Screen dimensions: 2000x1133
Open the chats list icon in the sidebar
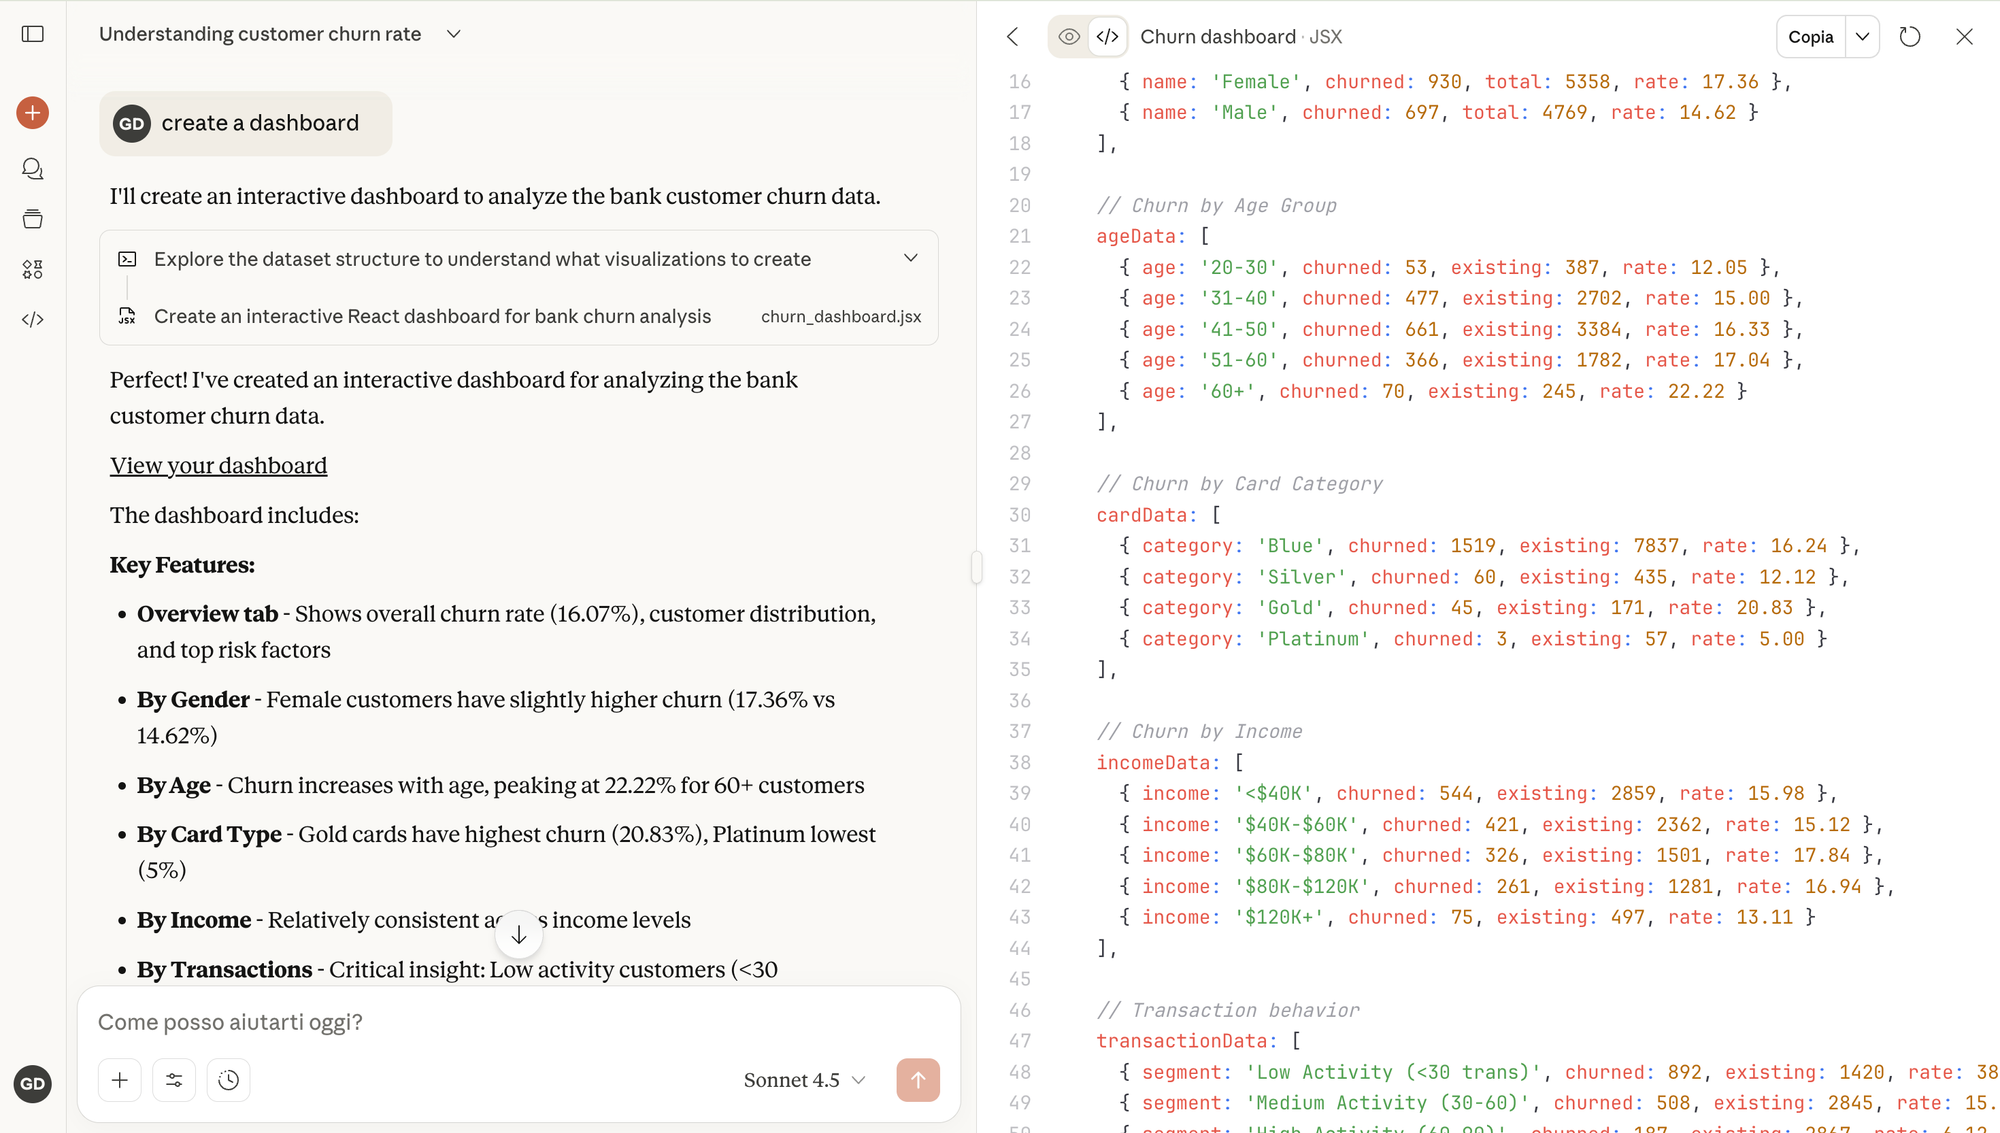33,169
